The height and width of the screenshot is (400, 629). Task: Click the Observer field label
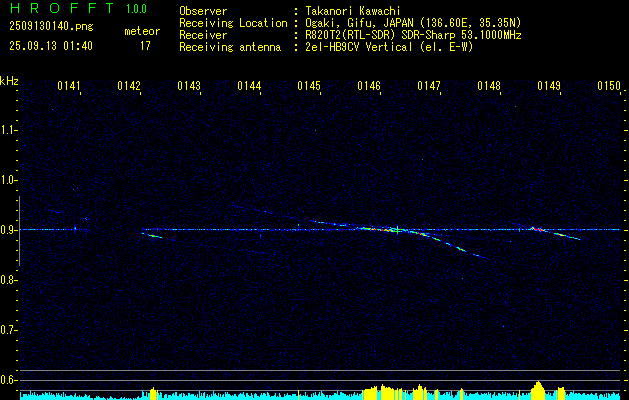pyautogui.click(x=203, y=11)
